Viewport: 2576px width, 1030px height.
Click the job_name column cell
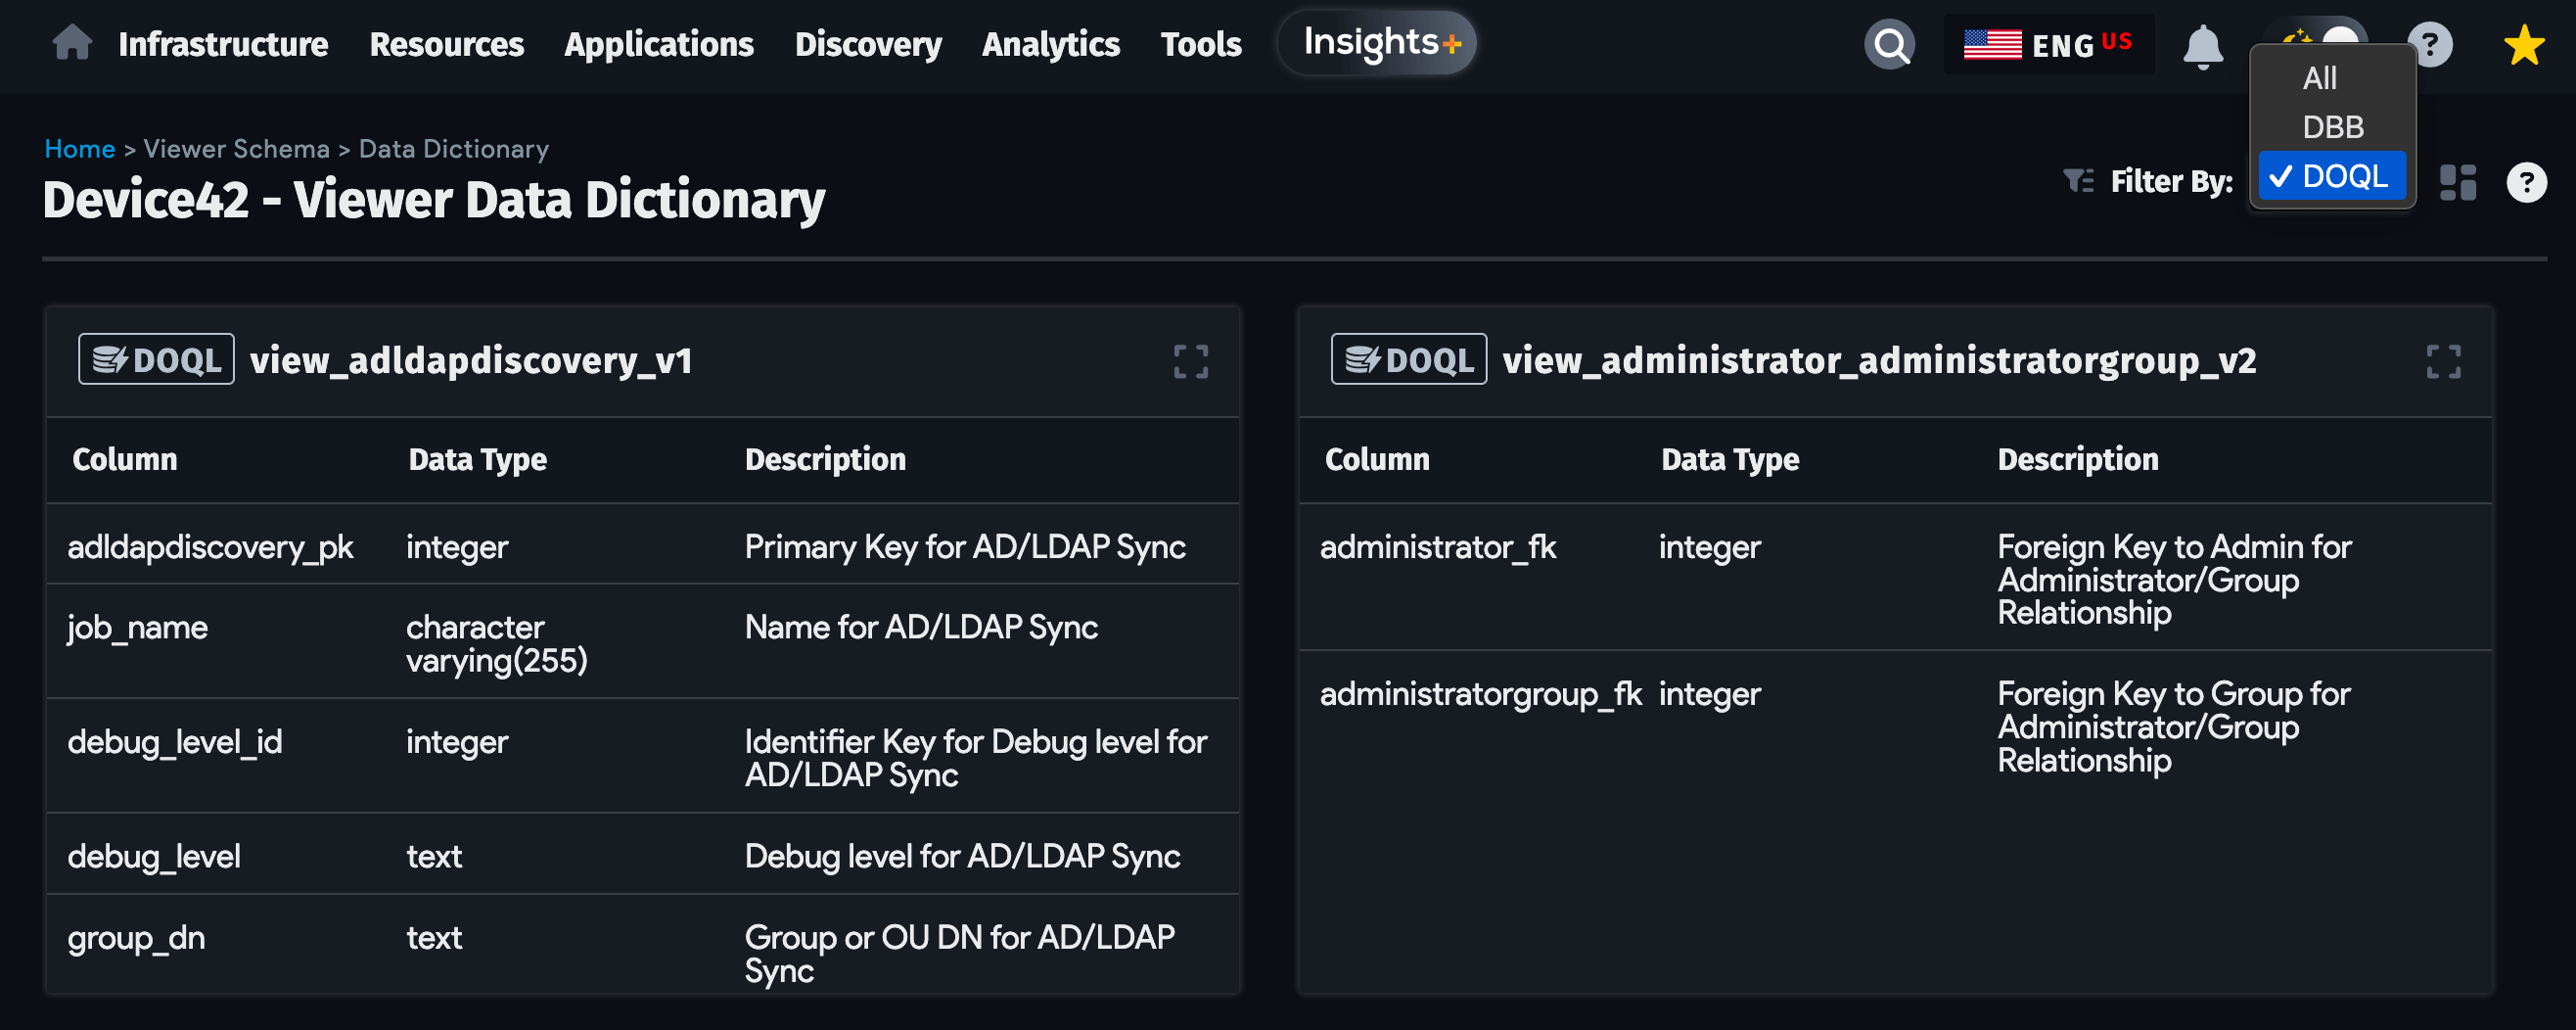pyautogui.click(x=137, y=627)
